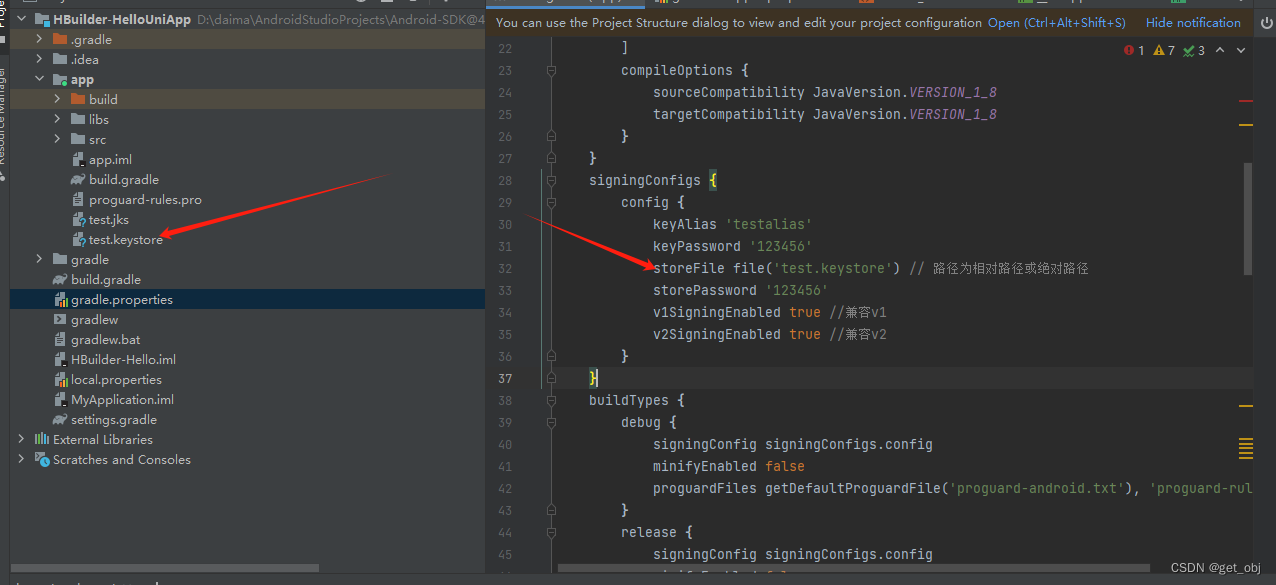Click the proguard-rules.pro file icon
The height and width of the screenshot is (585, 1276).
[80, 200]
